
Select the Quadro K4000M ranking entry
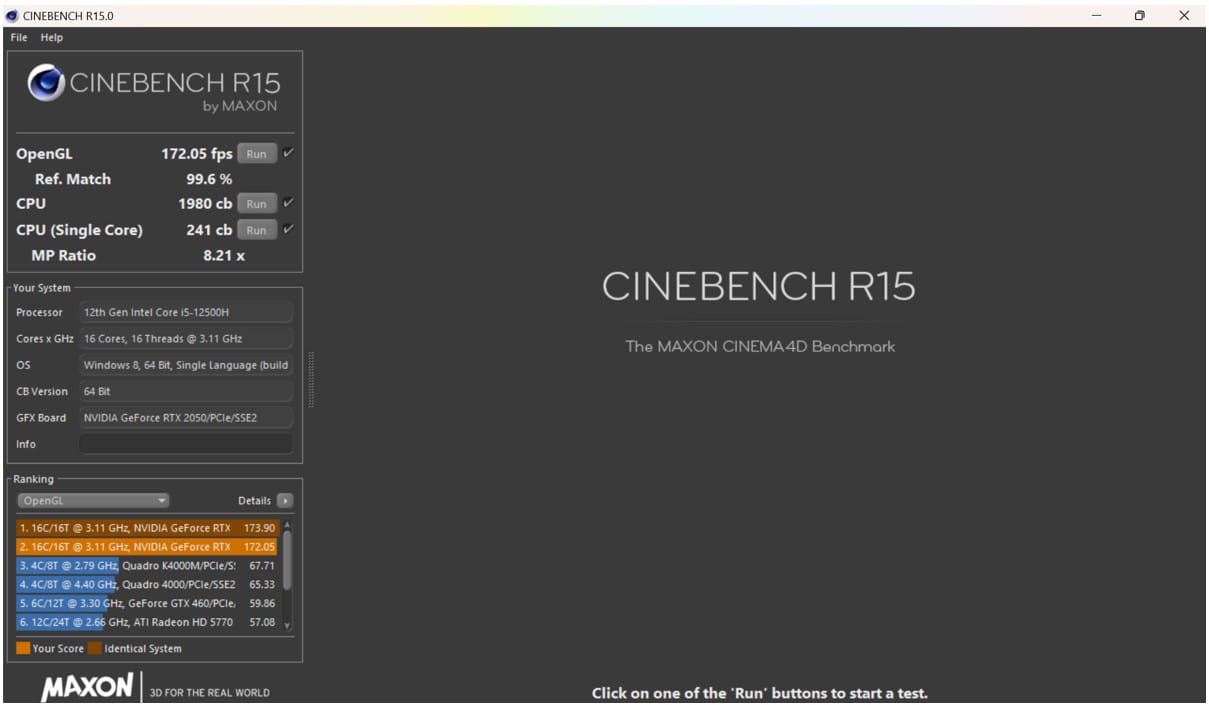pos(147,566)
